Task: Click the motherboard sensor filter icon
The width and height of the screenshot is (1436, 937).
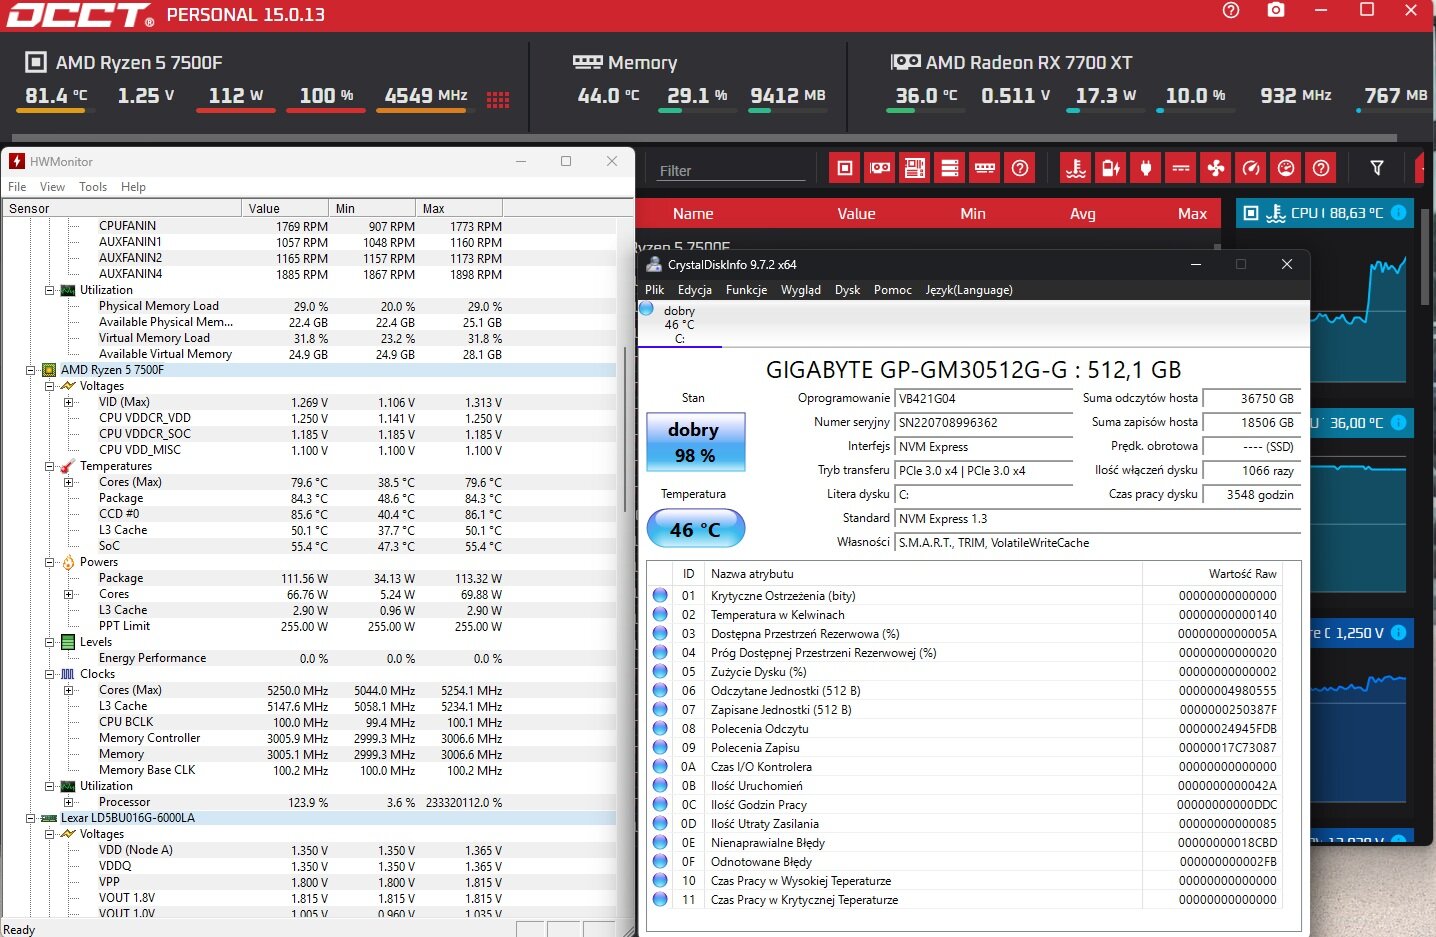Action: 915,168
